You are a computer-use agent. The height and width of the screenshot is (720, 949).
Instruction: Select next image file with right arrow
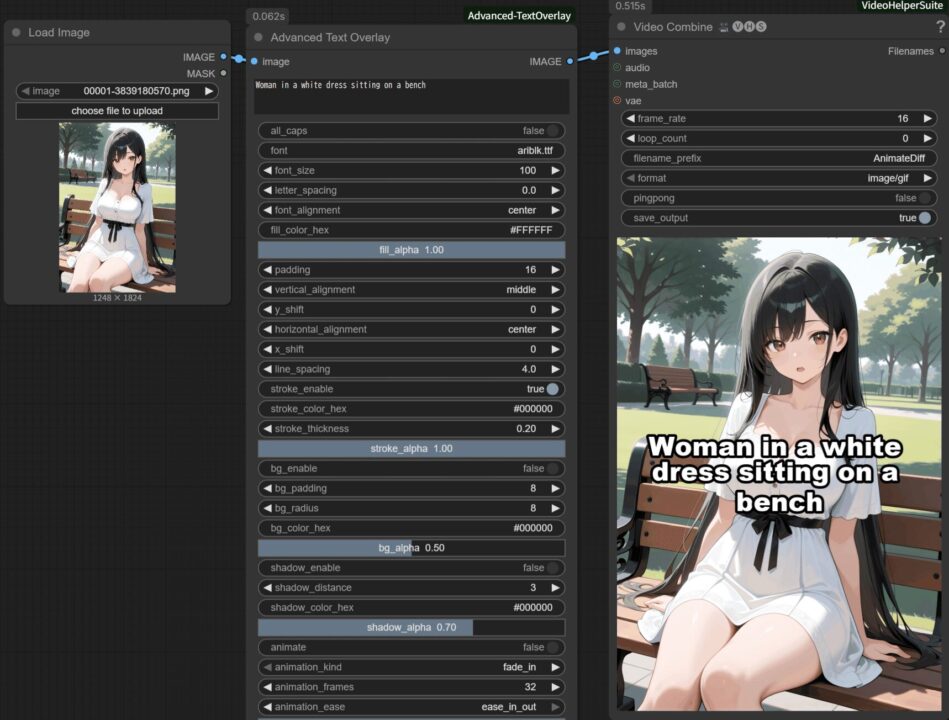(209, 91)
